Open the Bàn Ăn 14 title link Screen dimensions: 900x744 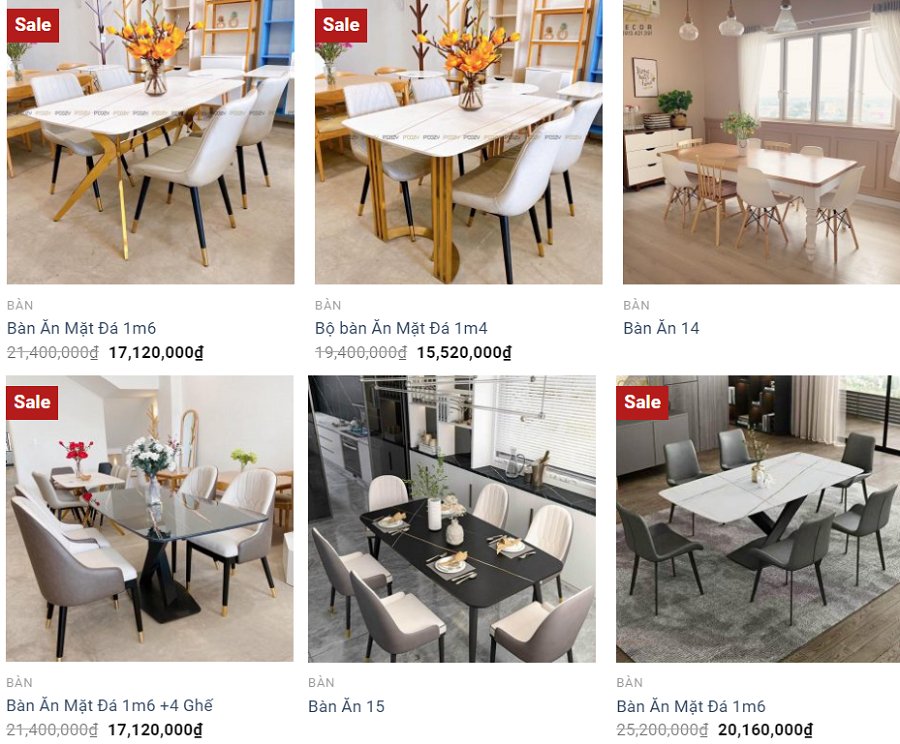[x=661, y=328]
